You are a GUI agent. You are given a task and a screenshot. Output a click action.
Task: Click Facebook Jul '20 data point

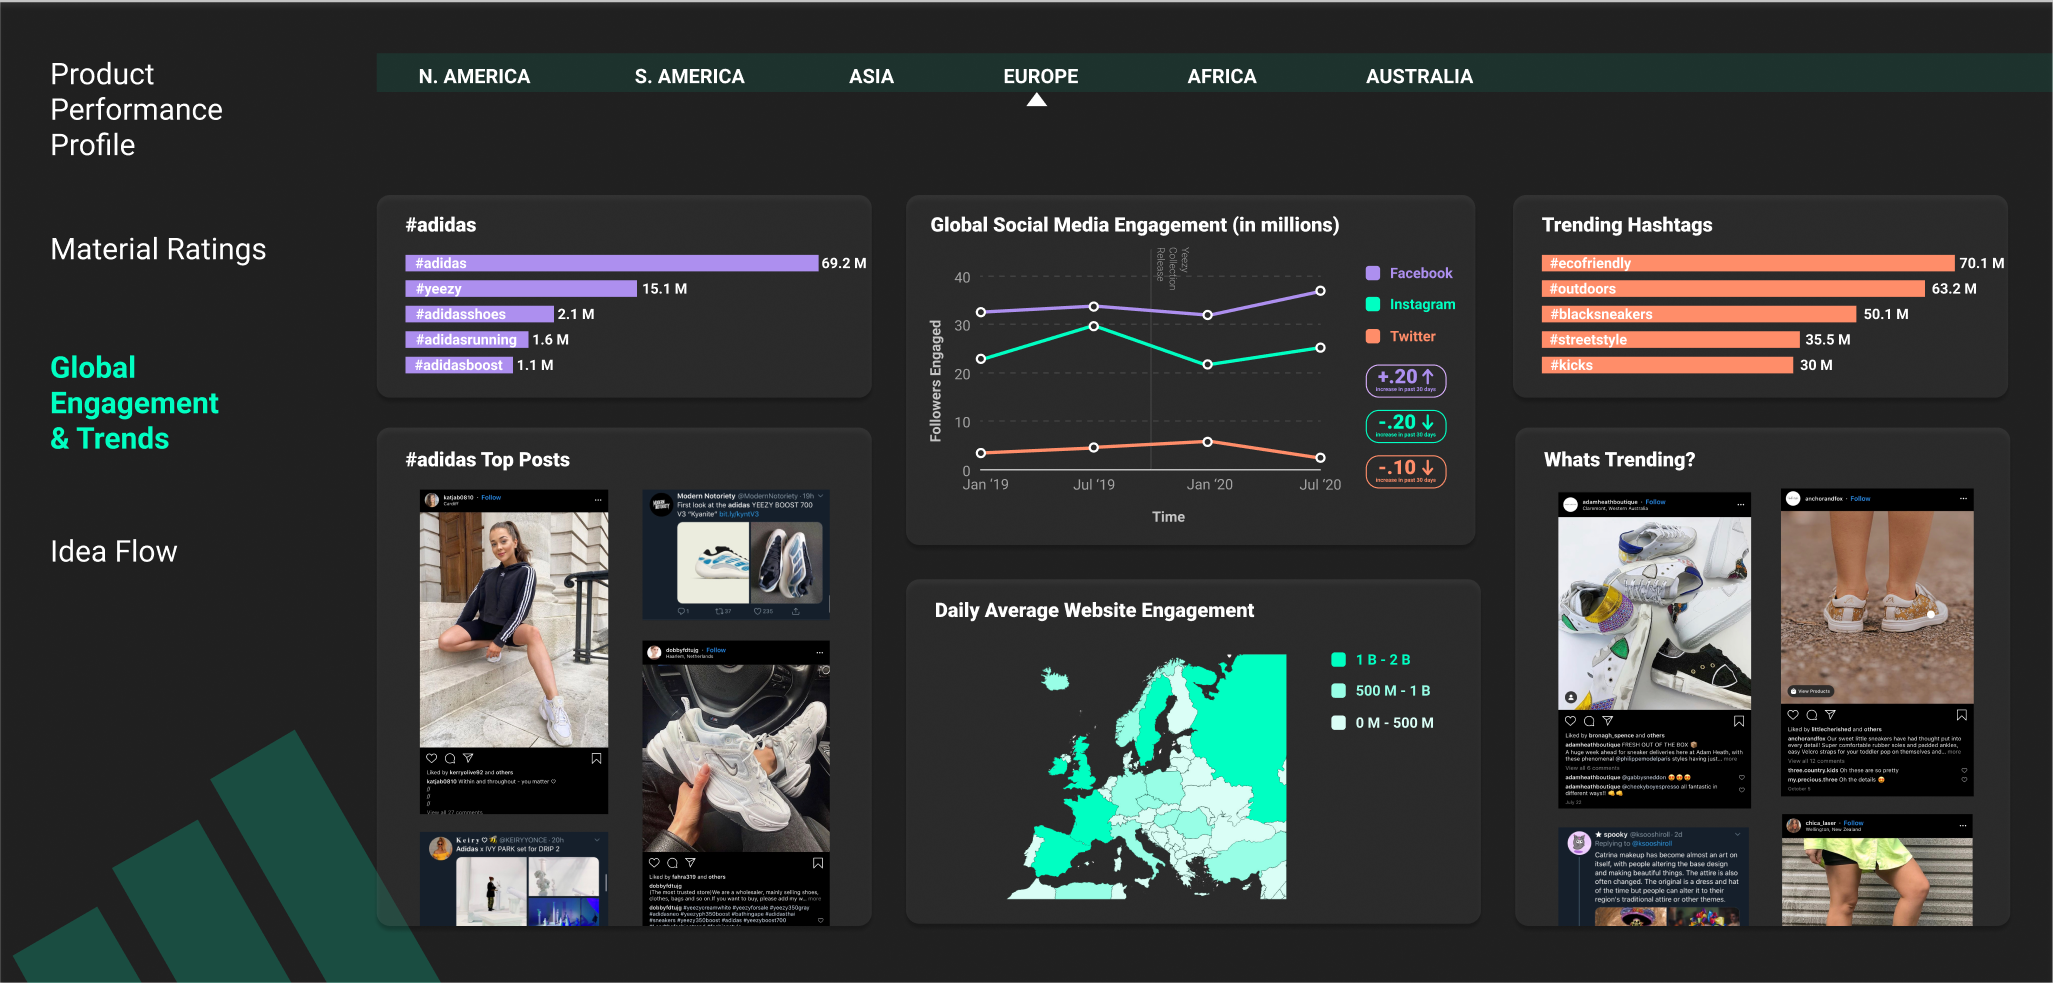point(1320,291)
